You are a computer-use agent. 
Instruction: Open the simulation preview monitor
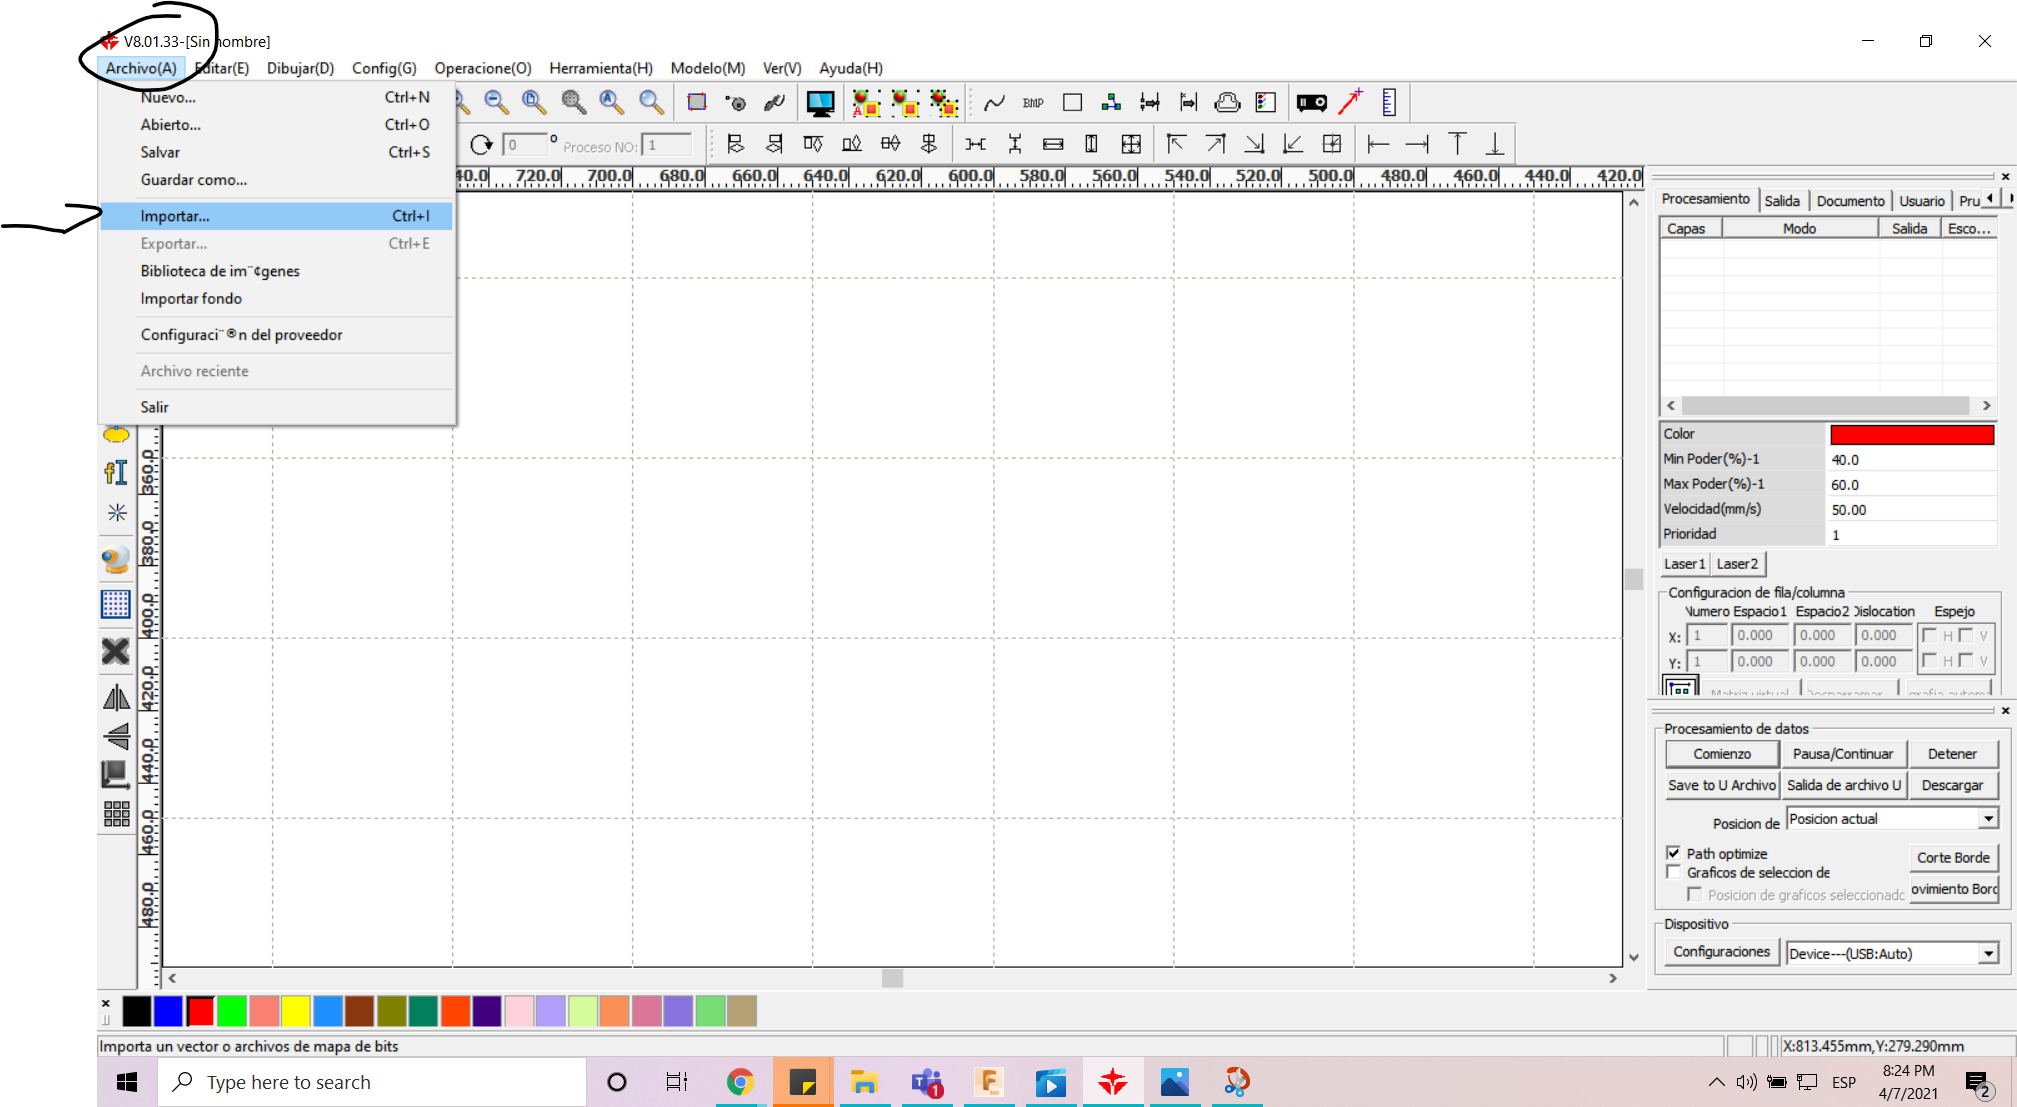[821, 102]
